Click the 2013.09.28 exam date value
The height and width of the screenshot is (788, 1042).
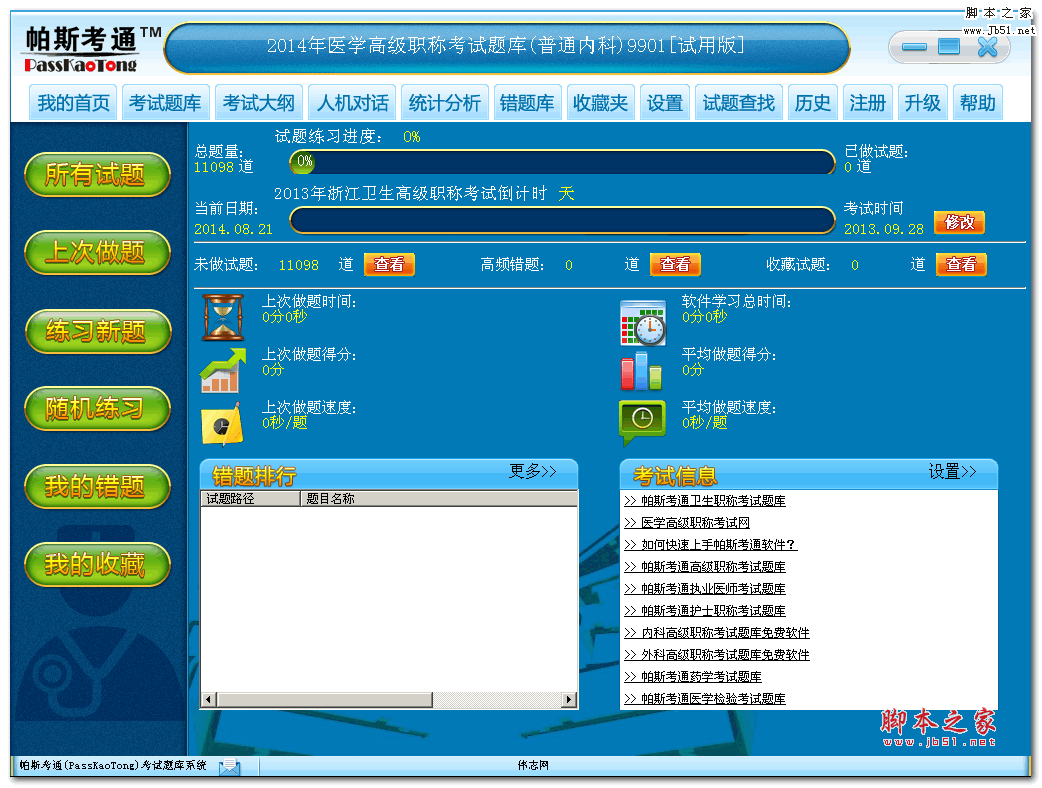[884, 229]
